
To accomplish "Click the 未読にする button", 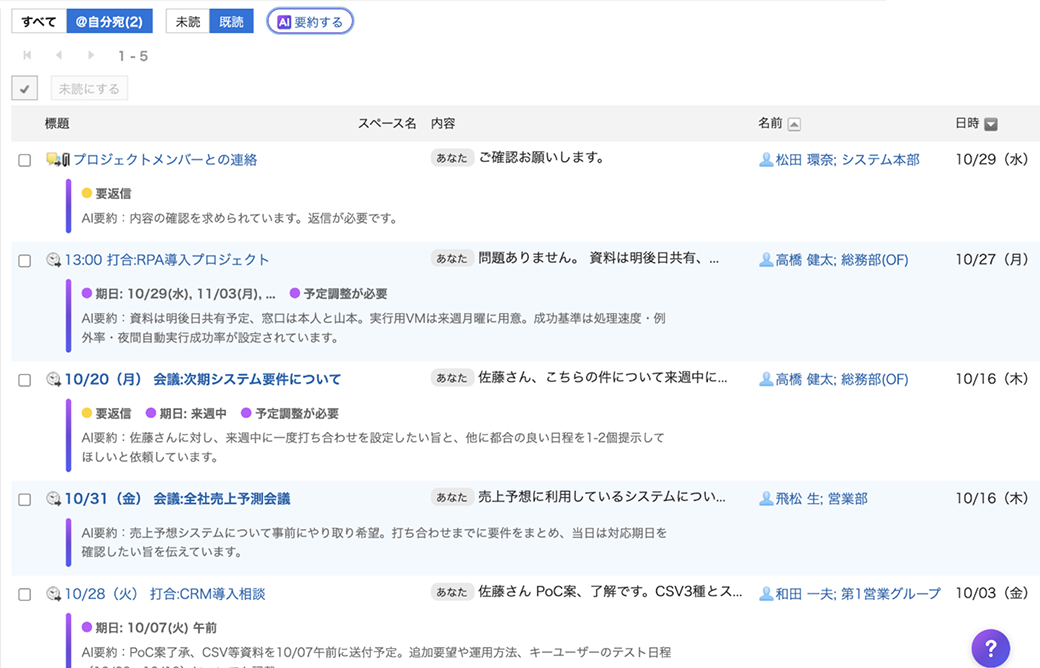I will (89, 89).
